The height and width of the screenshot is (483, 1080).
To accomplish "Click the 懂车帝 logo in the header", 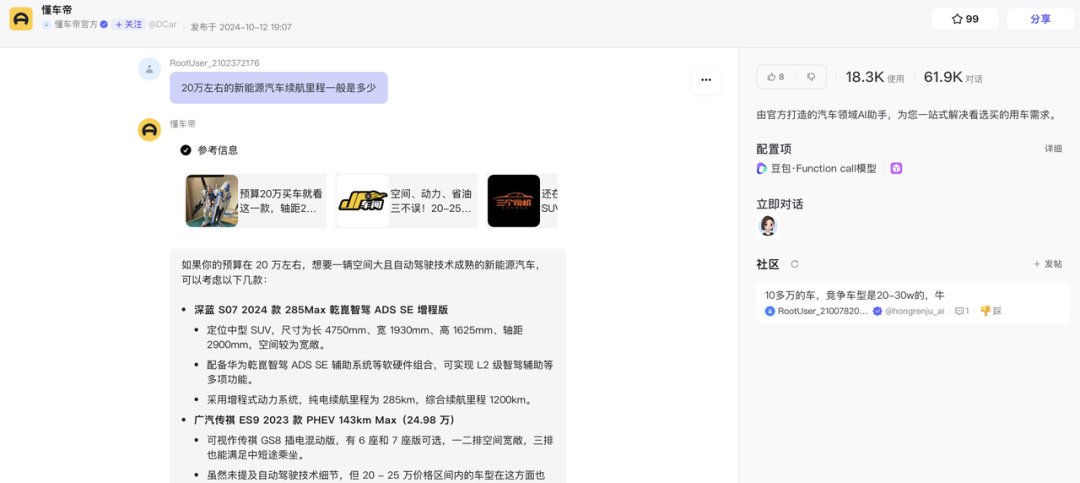I will point(21,19).
